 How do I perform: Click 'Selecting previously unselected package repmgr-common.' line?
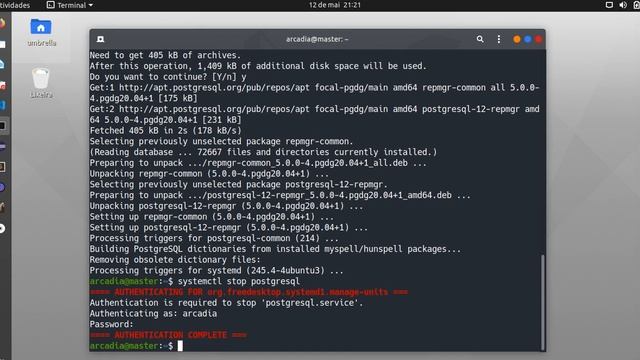221,141
